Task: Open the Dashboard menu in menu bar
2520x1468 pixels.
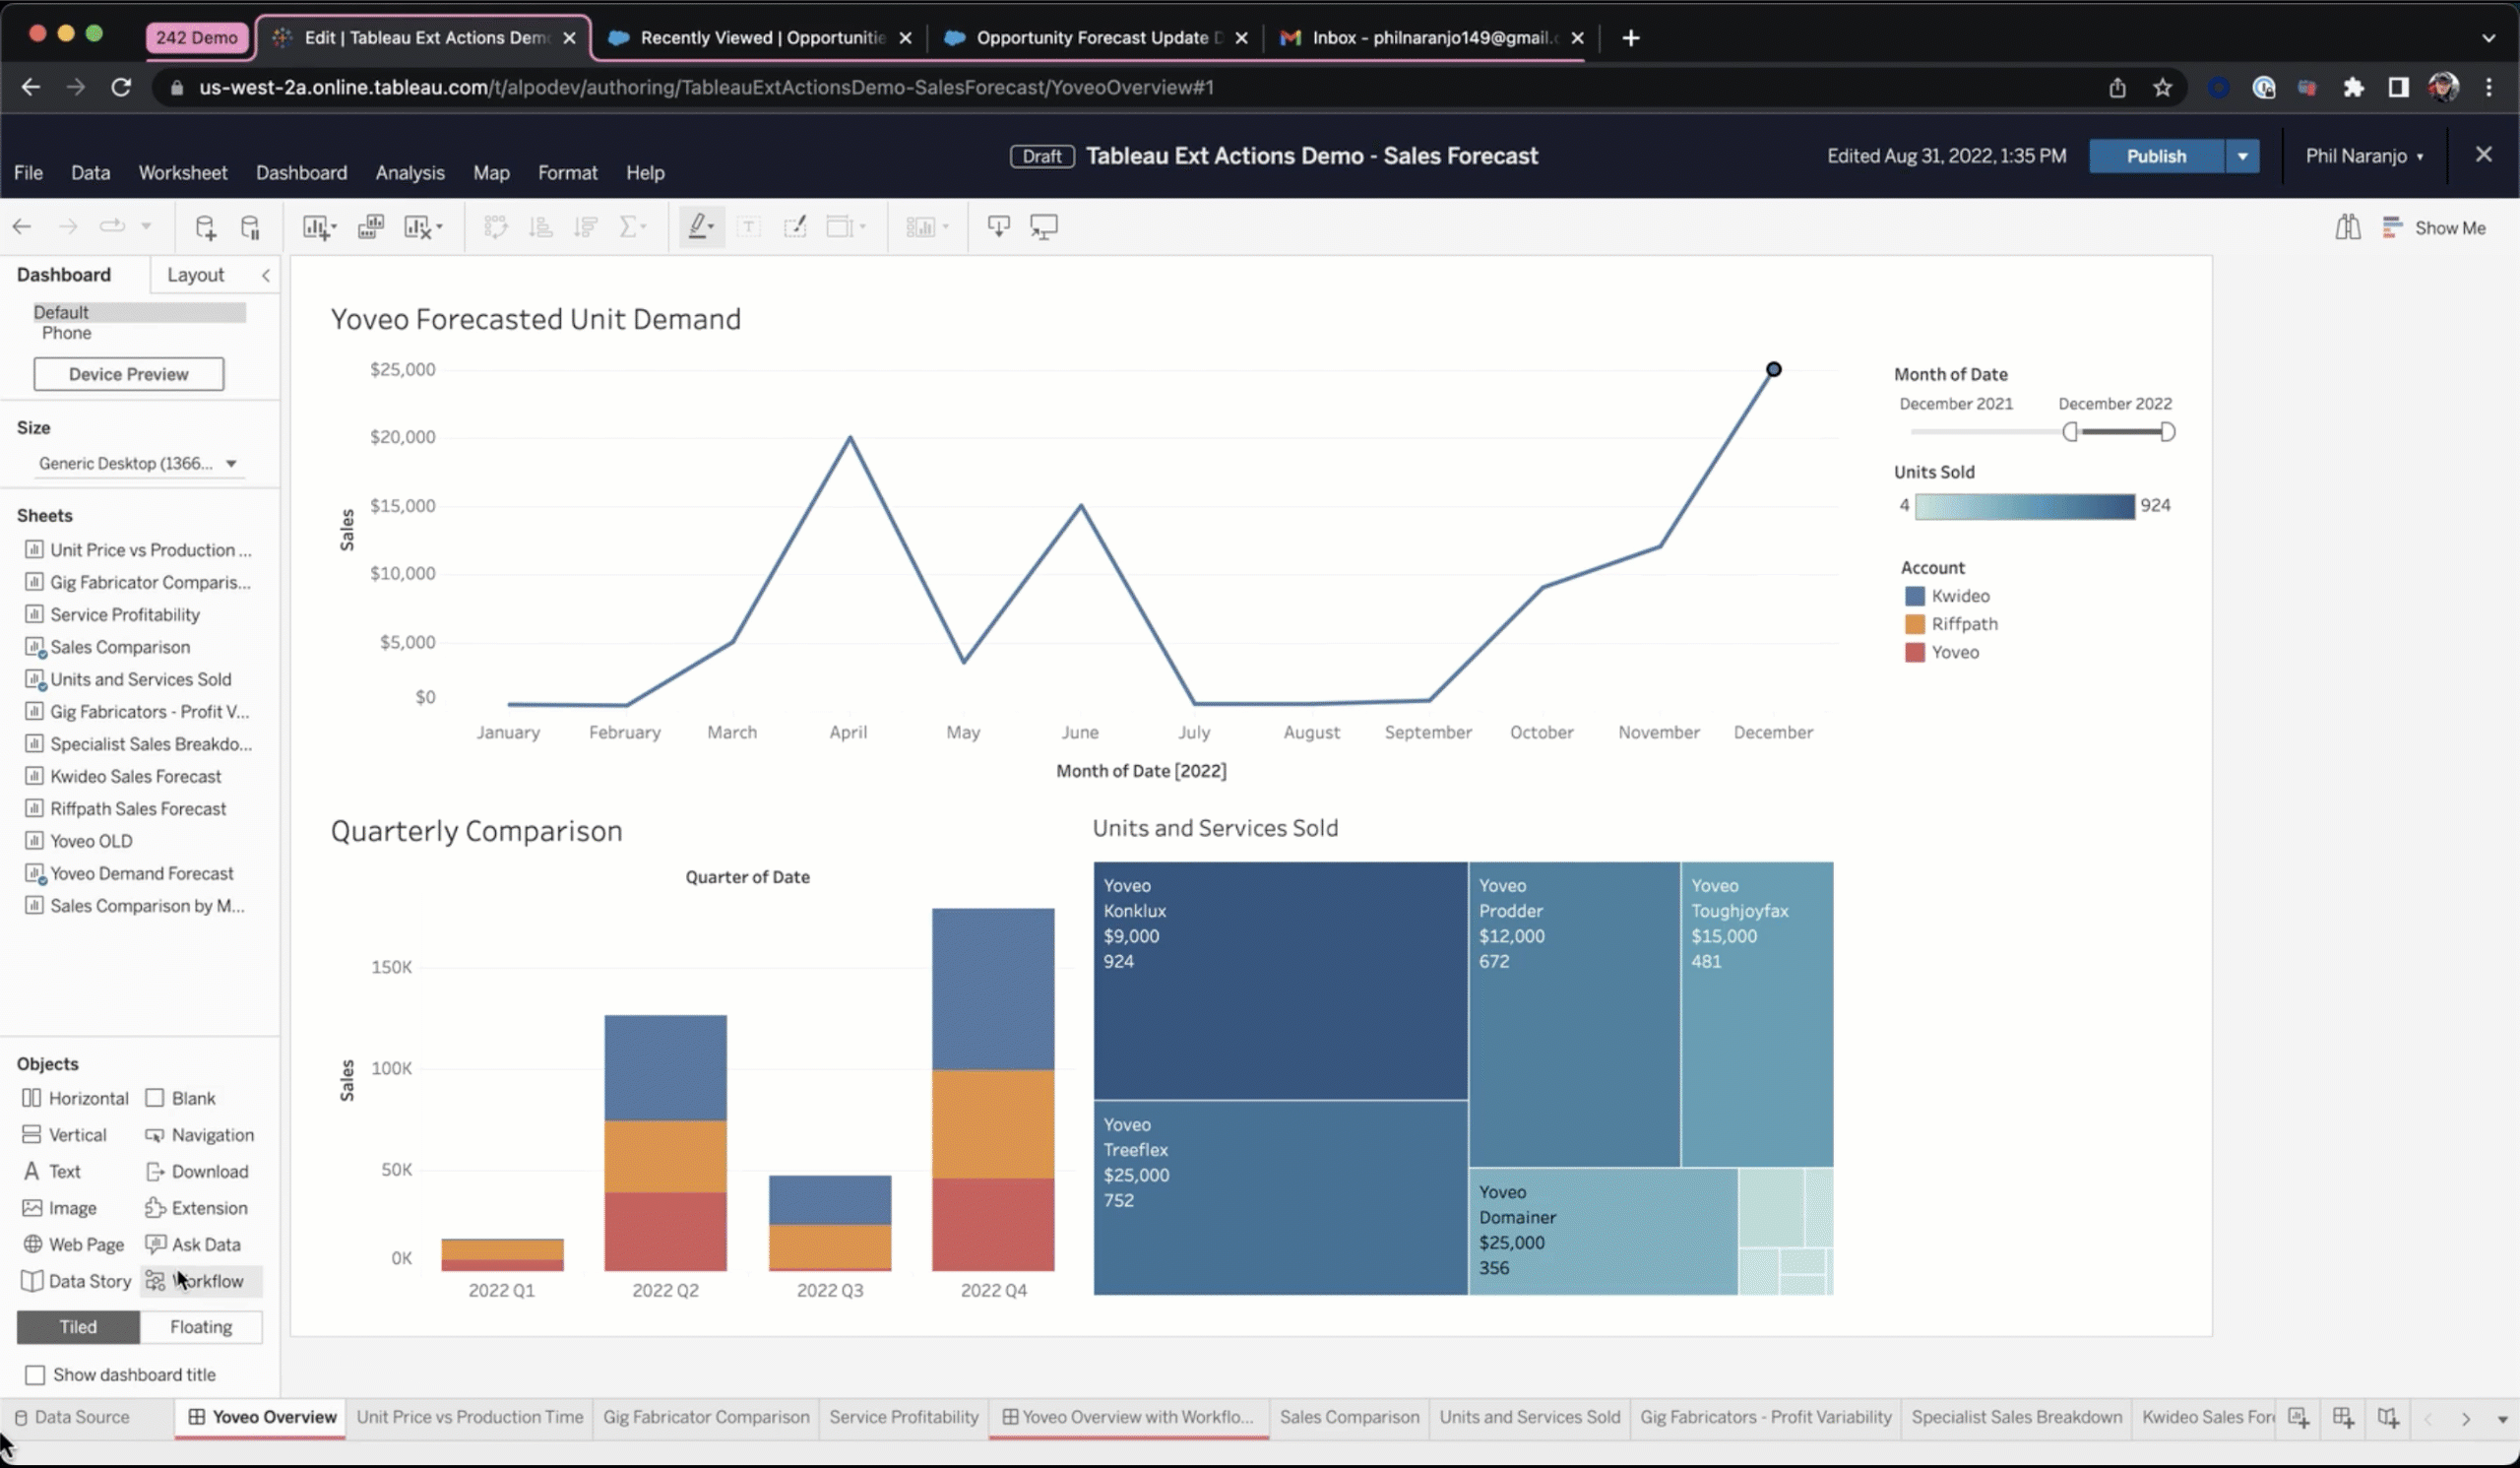Action: coord(300,171)
